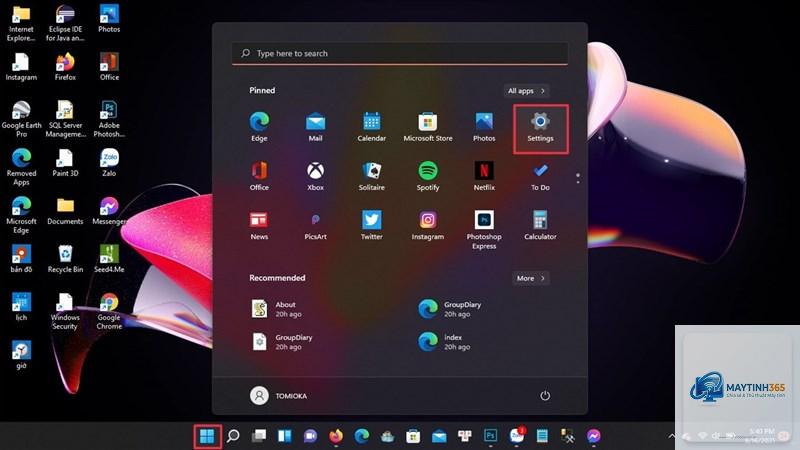Open the News app

(x=259, y=226)
